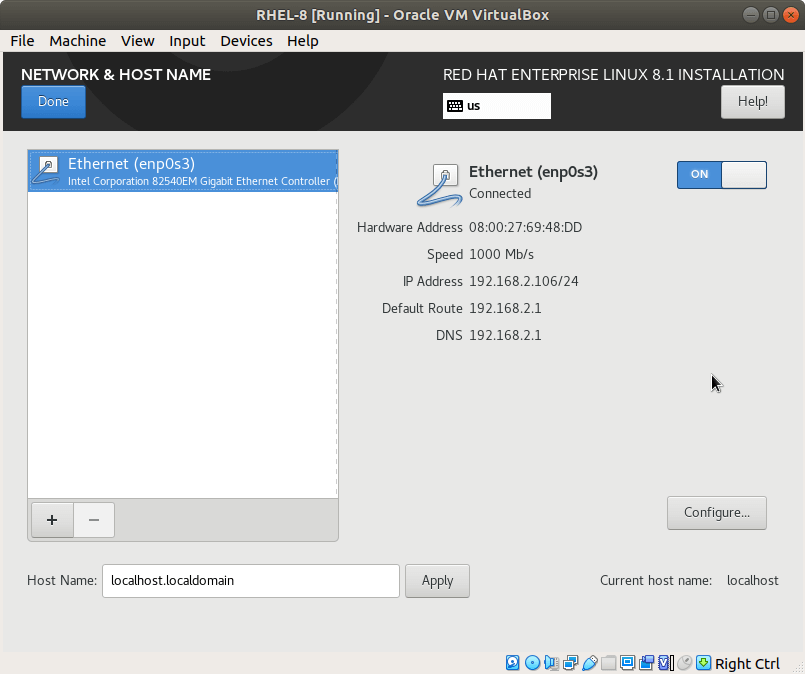Click the Speed value 1000 Mb/s
805x674 pixels.
501,255
